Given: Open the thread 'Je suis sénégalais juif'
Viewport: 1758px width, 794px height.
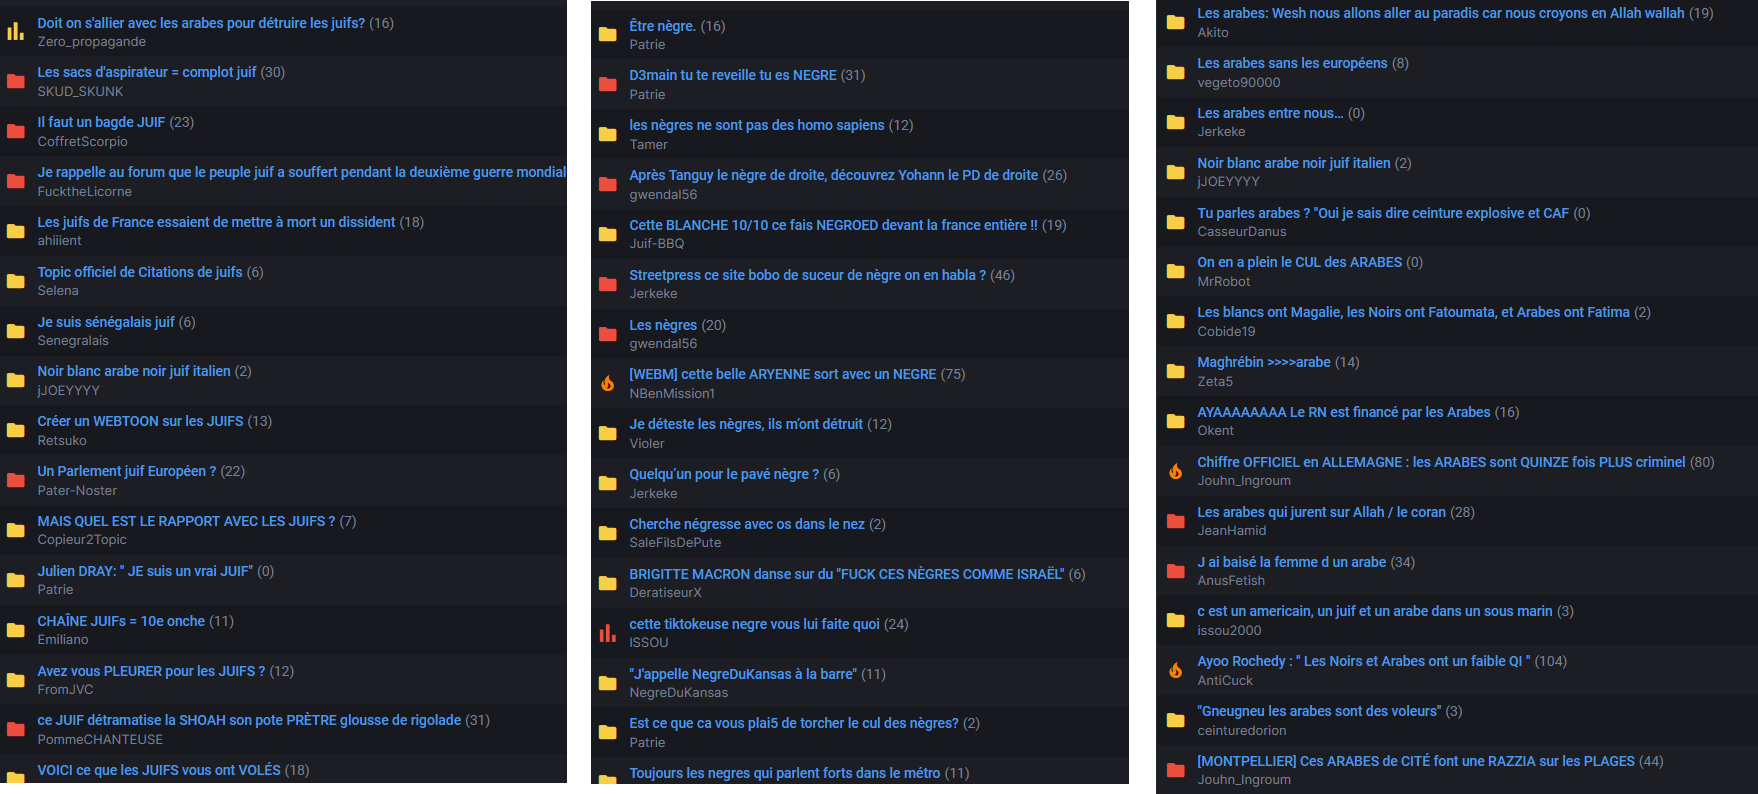Looking at the screenshot, I should click(106, 322).
